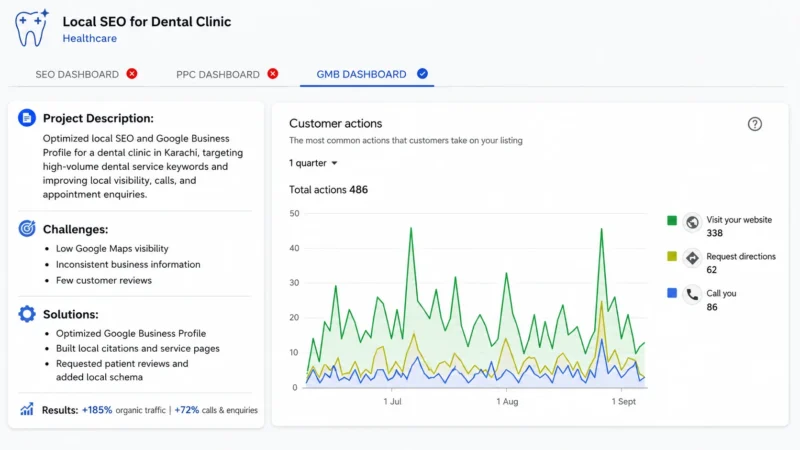Click the Results growth chart icon
800x450 pixels.
click(27, 409)
